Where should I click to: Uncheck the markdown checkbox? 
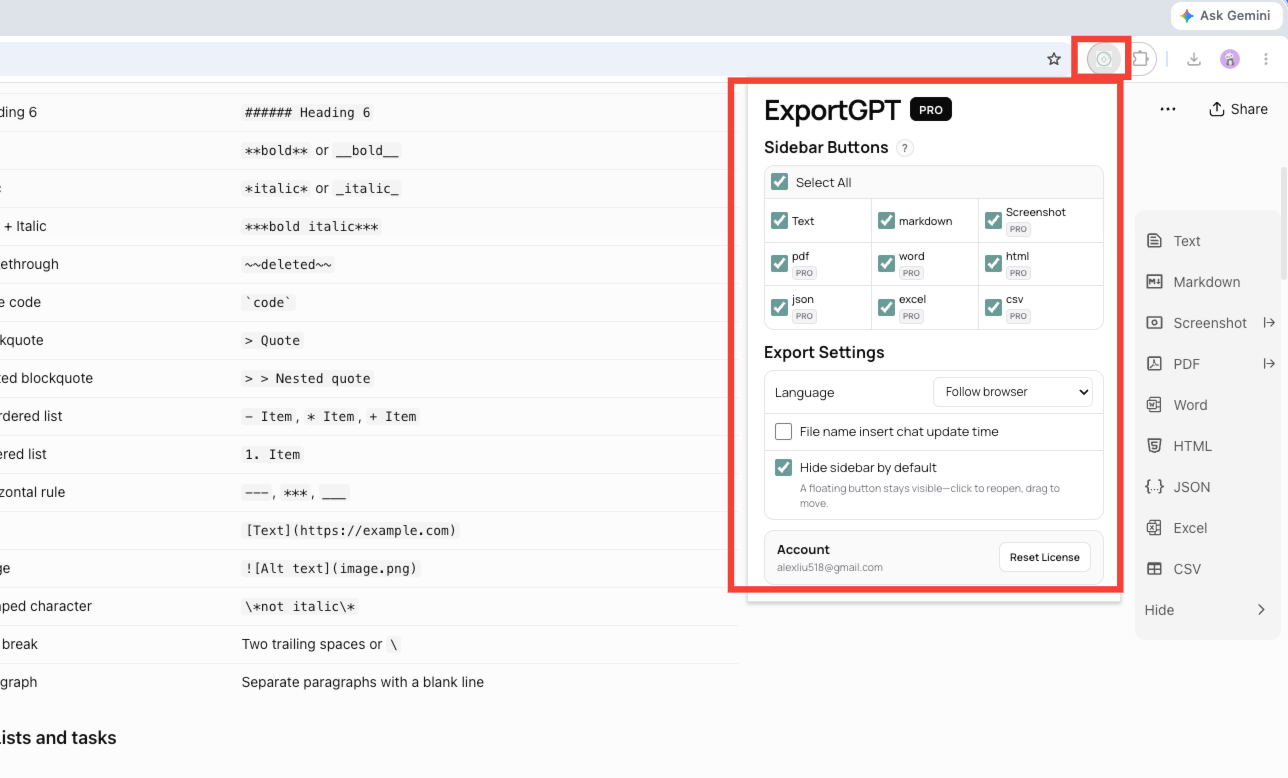[887, 220]
